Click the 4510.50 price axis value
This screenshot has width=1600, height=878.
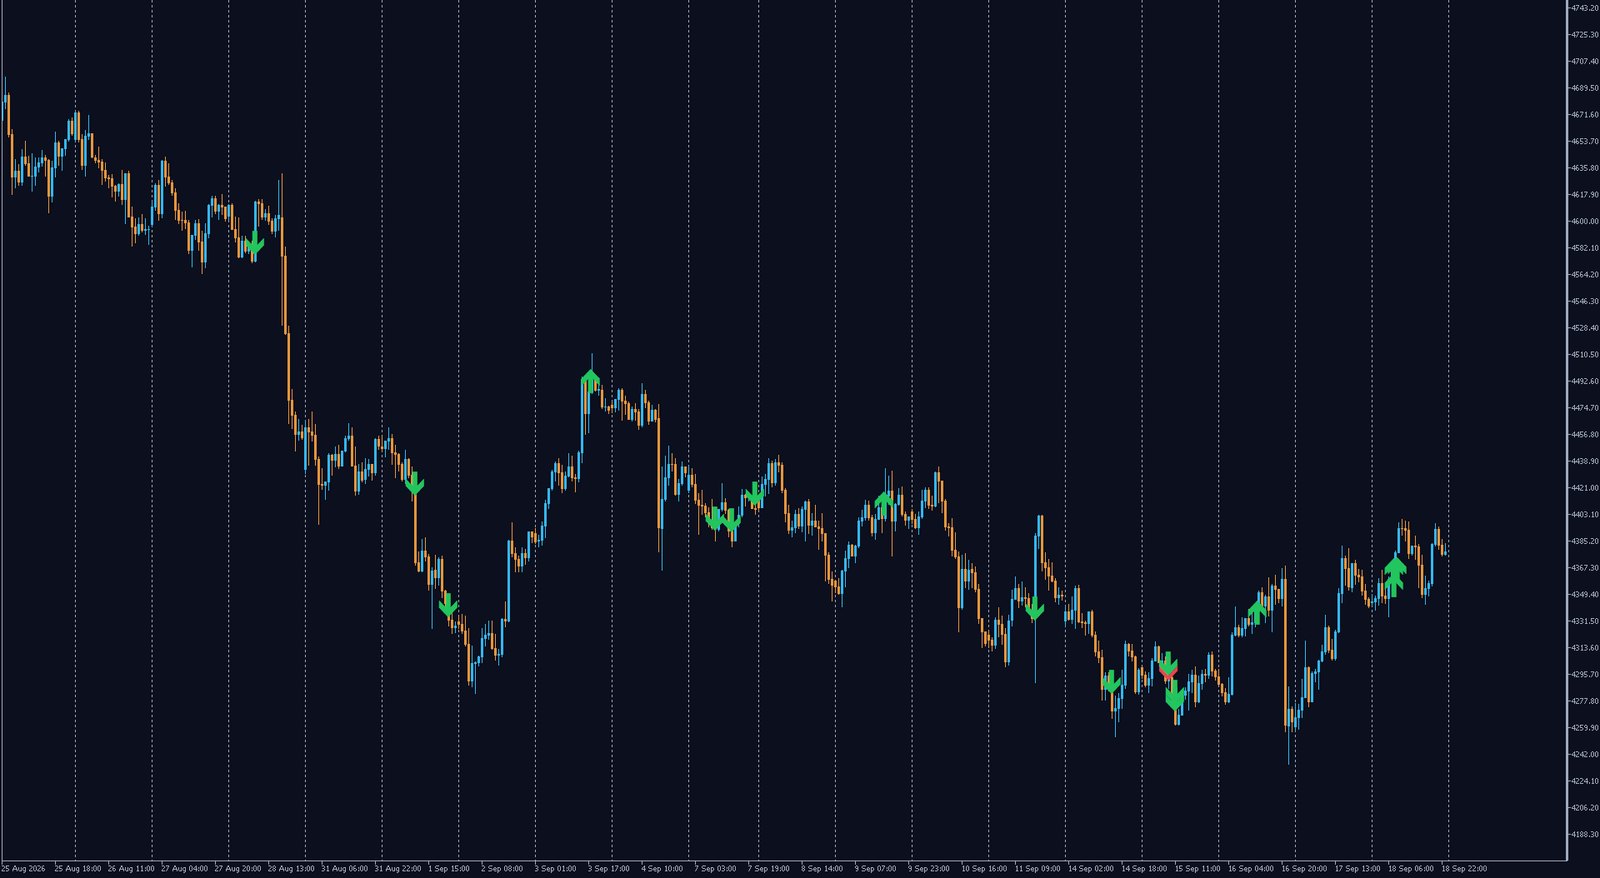(1585, 355)
